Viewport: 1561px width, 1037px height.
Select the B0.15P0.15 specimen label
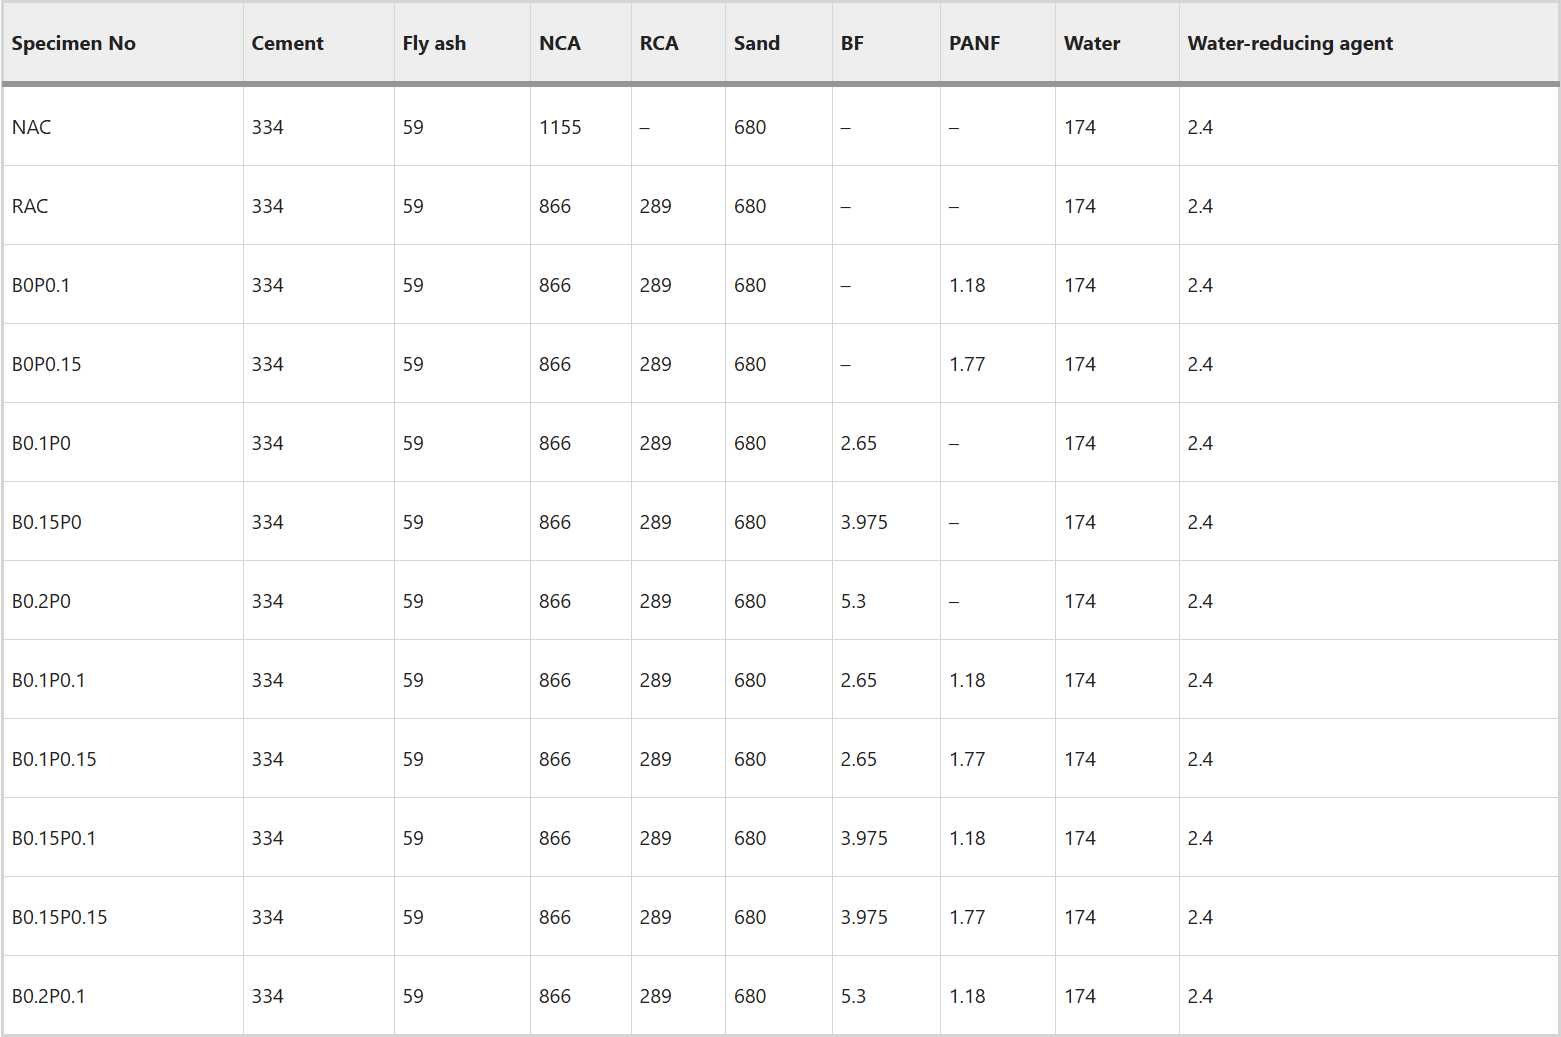(60, 917)
